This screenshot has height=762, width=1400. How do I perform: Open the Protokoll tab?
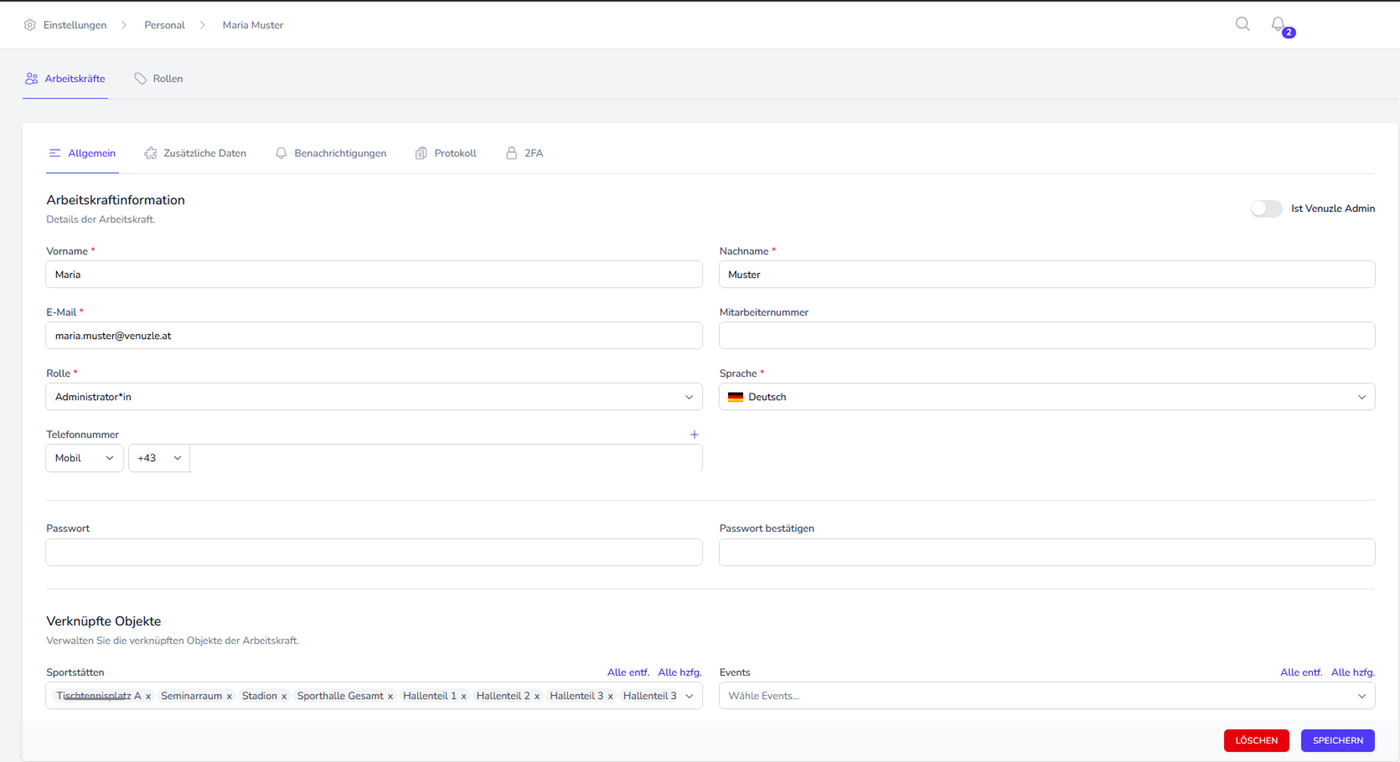pos(445,153)
